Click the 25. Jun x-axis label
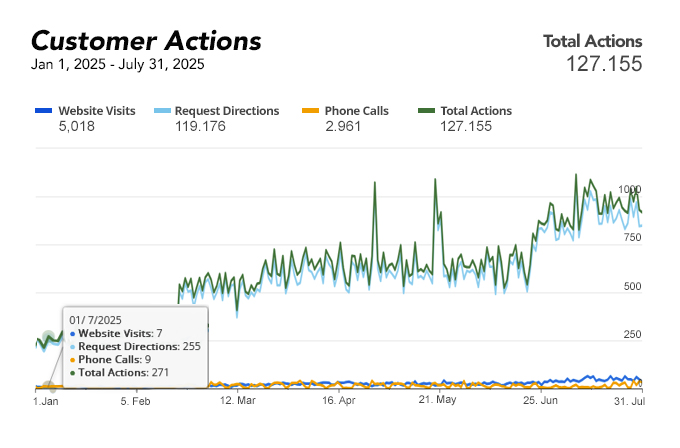The image size is (680, 448). click(540, 400)
